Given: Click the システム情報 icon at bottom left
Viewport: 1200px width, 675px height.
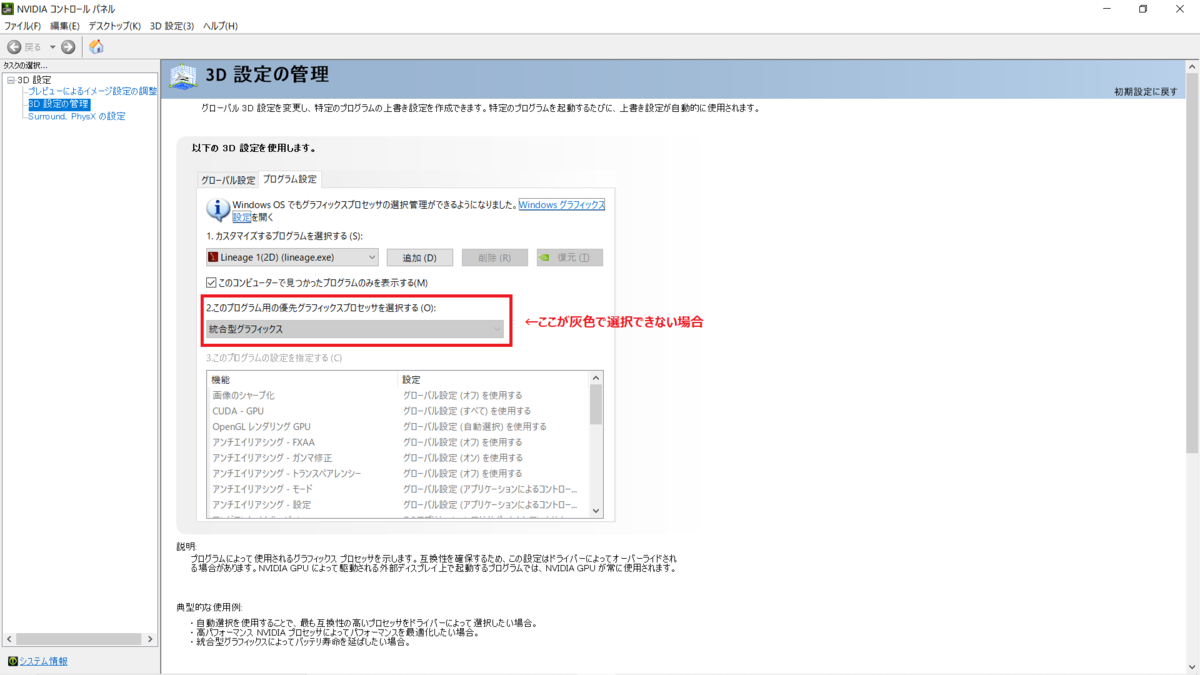Looking at the screenshot, I should click(x=12, y=662).
